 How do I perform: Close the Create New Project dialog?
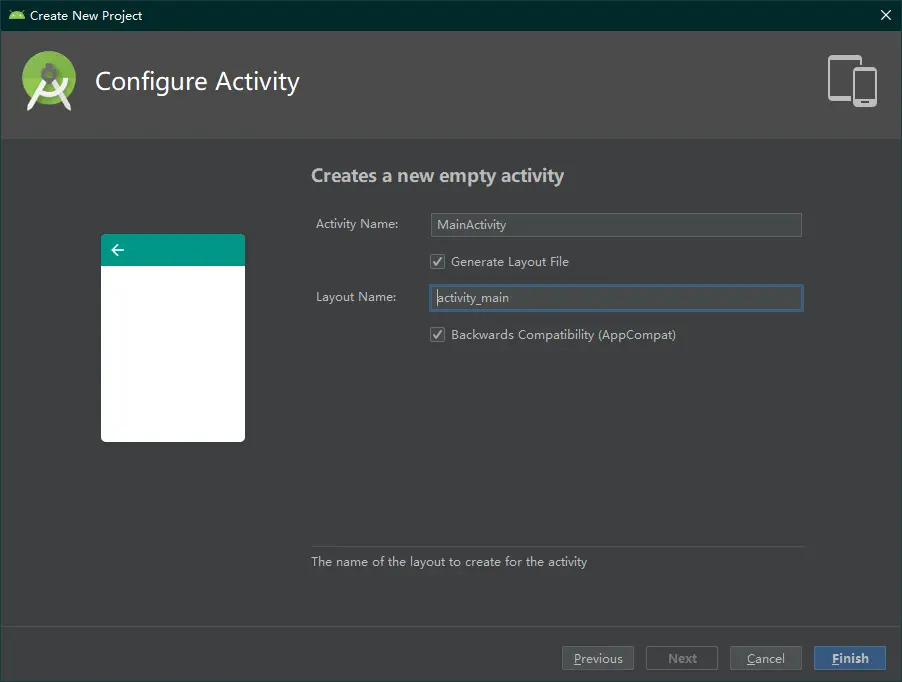(885, 16)
